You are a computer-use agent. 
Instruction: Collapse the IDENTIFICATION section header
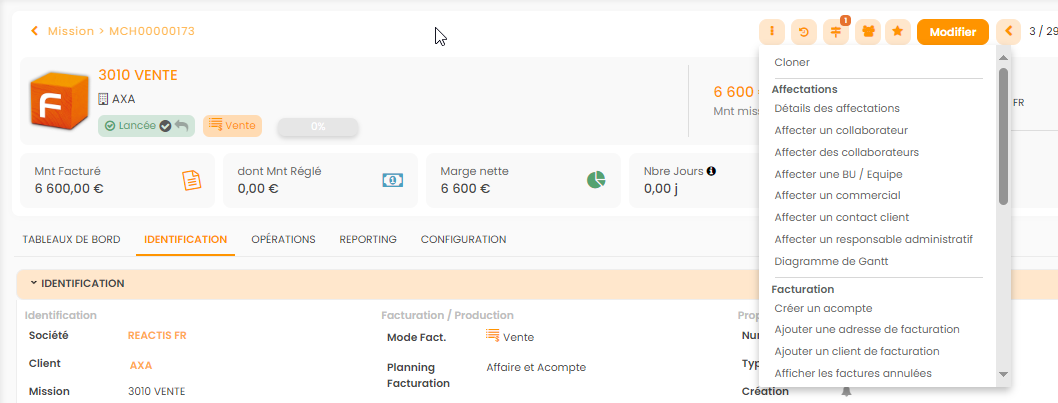click(34, 283)
